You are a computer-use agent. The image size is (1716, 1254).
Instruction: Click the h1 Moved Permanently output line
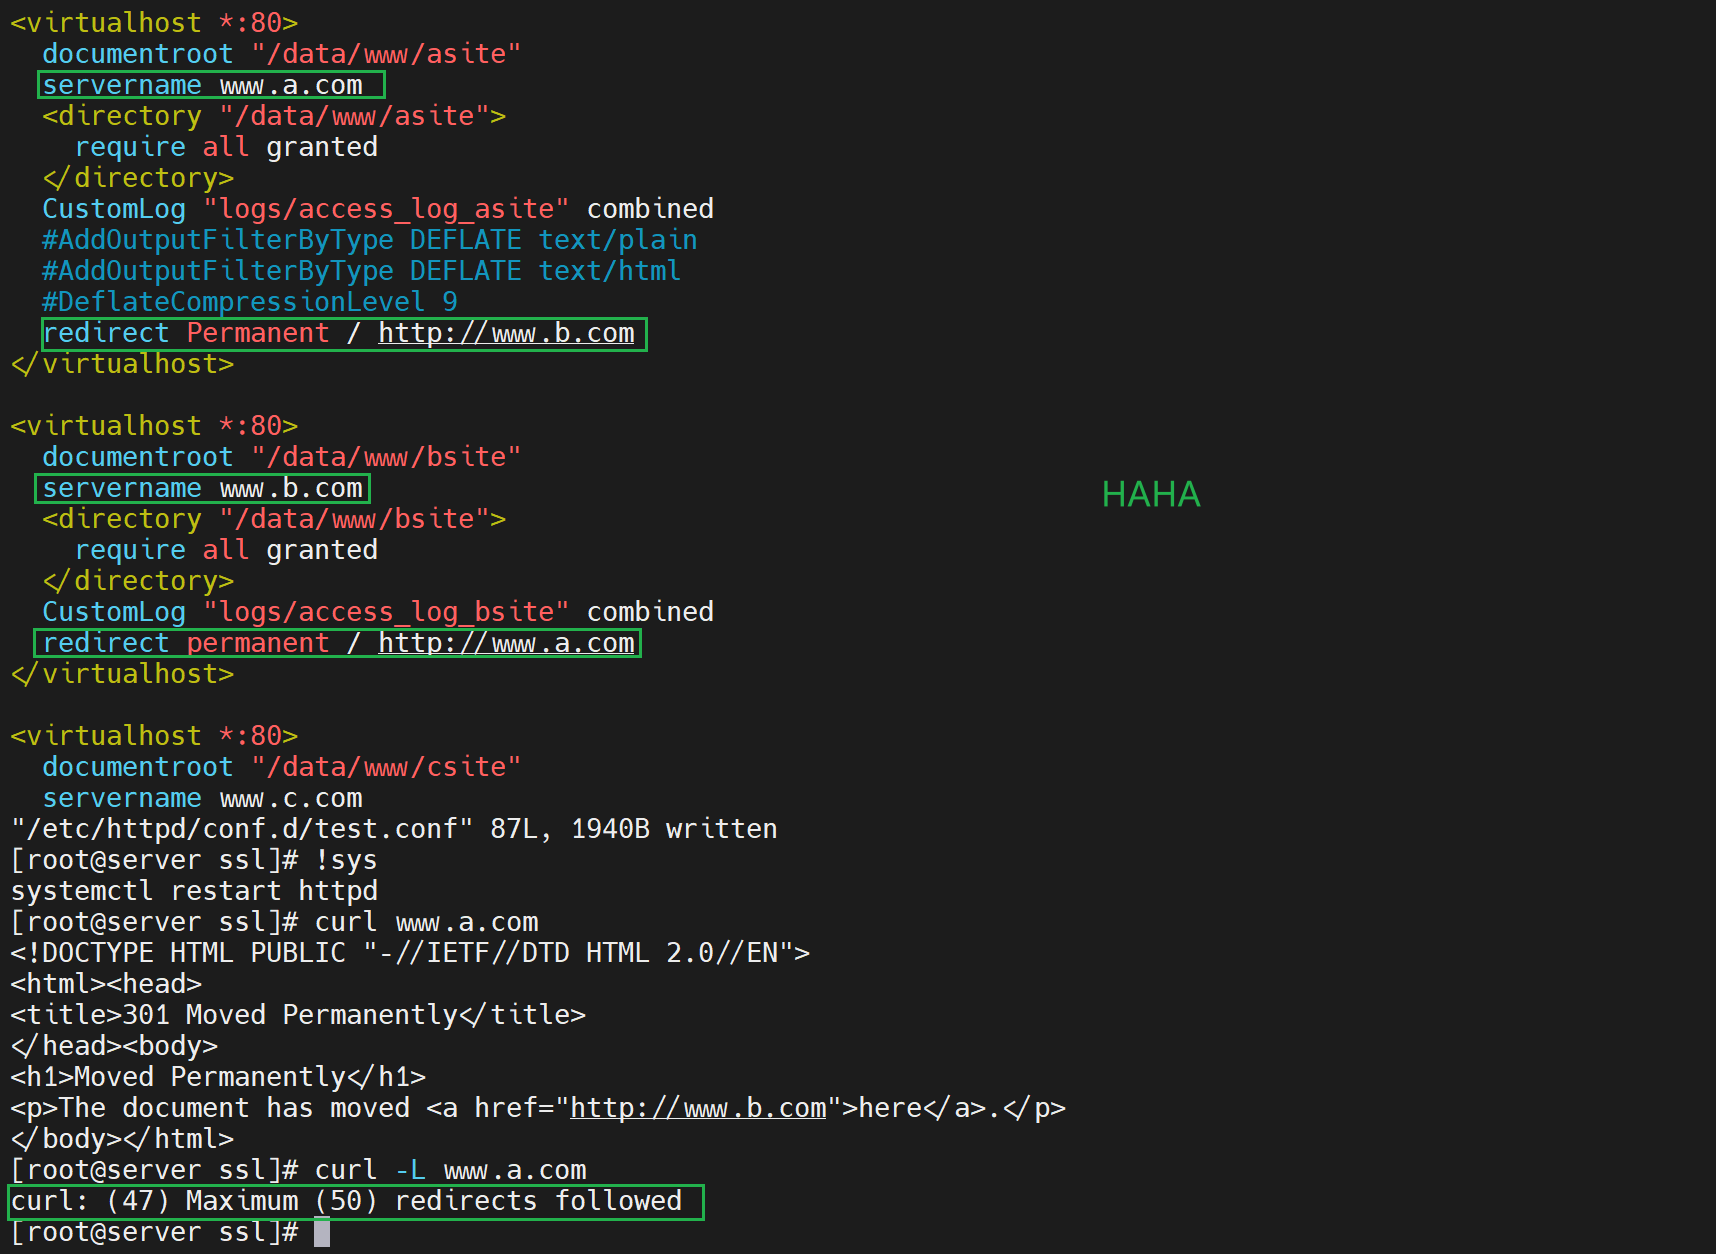218,1077
